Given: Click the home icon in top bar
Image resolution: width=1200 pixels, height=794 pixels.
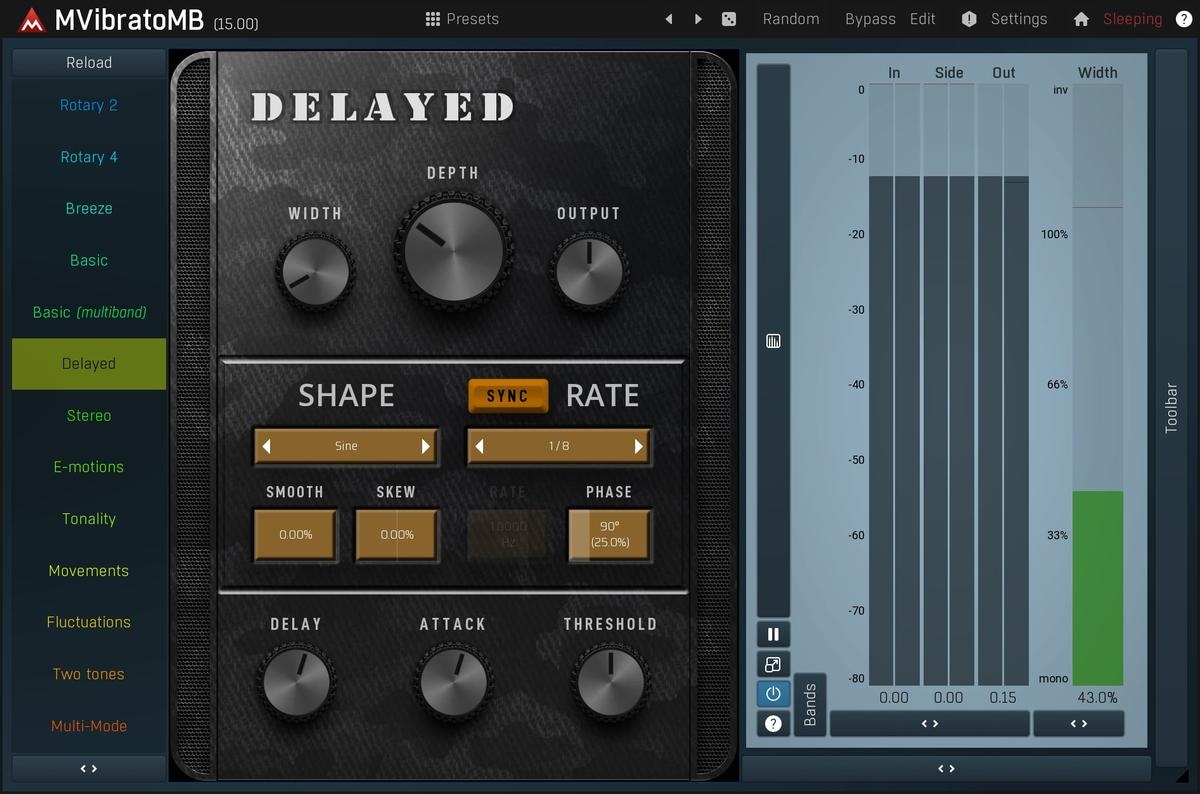Looking at the screenshot, I should (1081, 19).
